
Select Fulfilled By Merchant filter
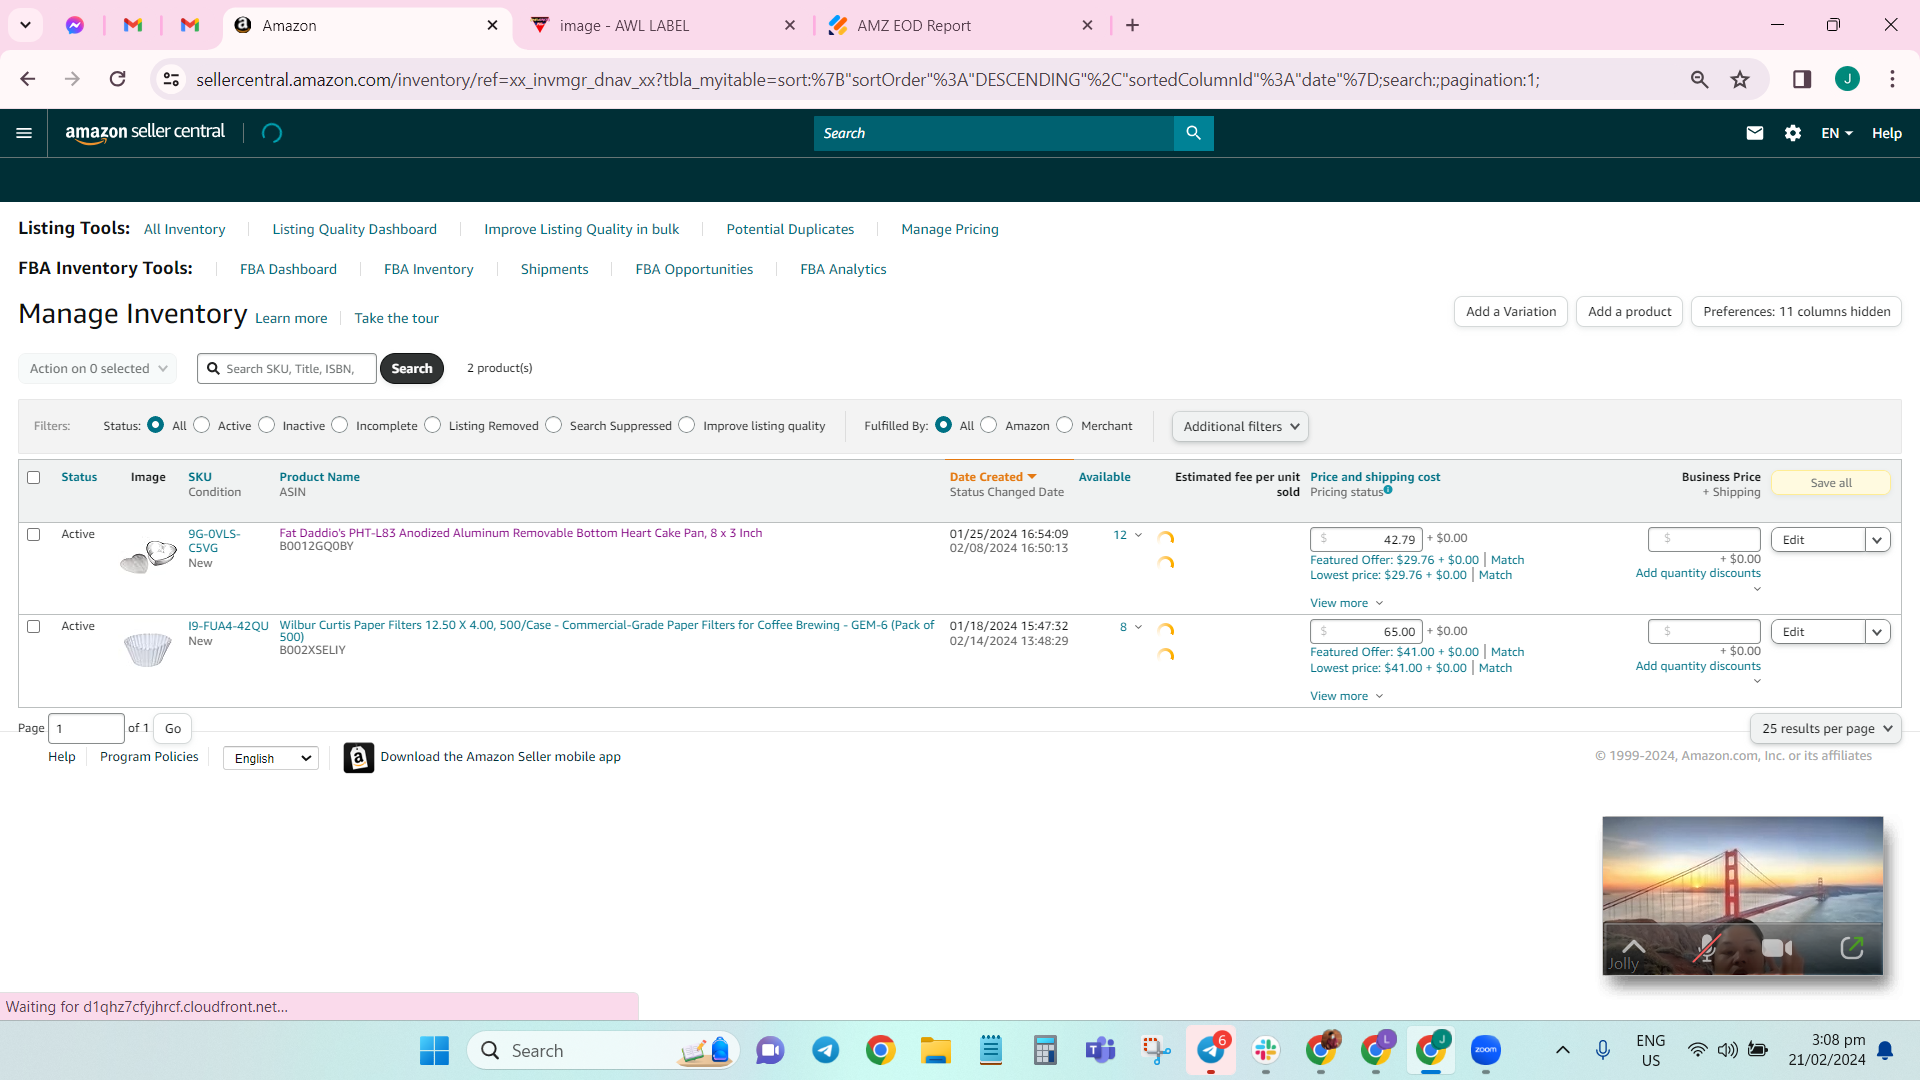point(1065,425)
